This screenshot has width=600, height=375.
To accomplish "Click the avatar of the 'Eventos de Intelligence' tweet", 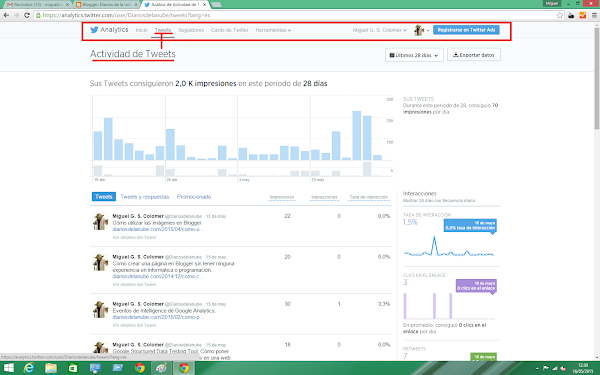I will point(100,310).
